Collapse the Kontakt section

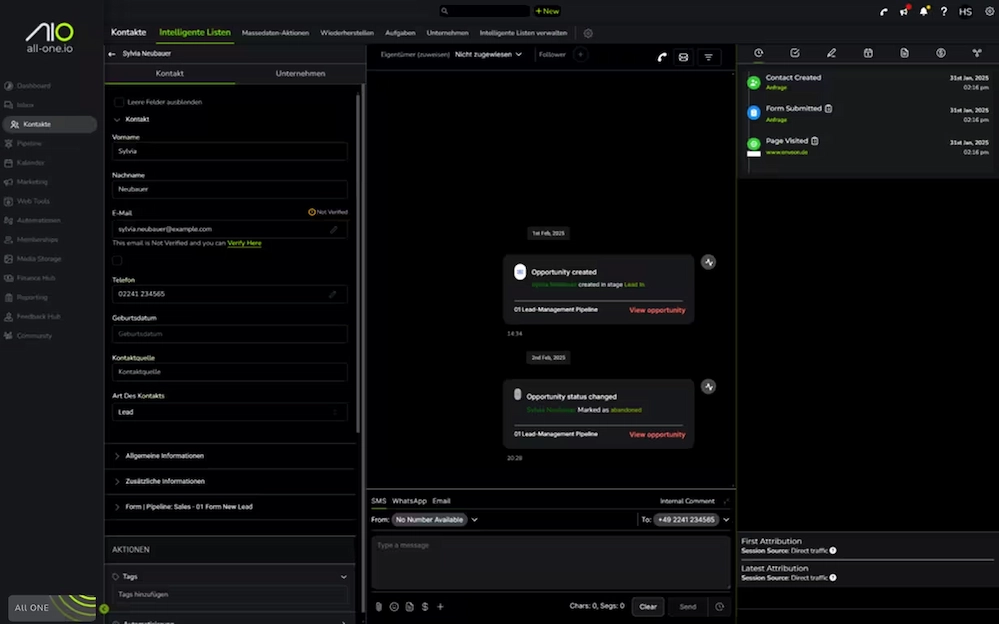[117, 119]
